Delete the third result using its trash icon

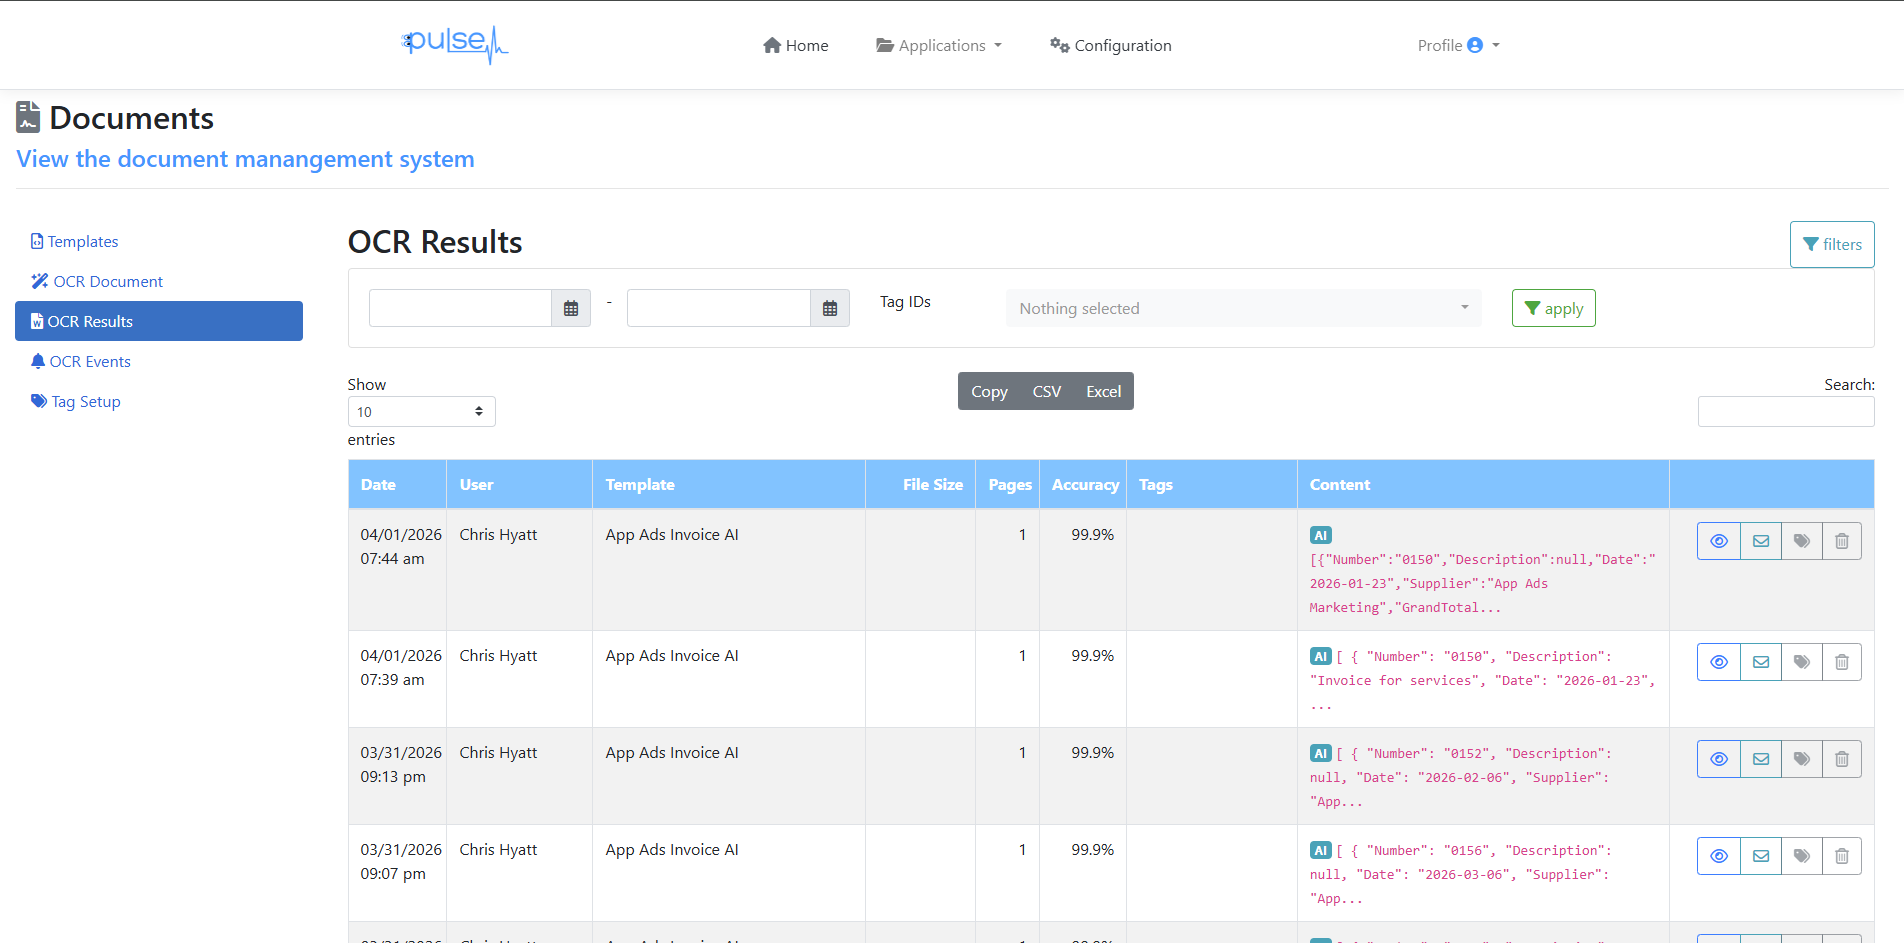(1842, 758)
